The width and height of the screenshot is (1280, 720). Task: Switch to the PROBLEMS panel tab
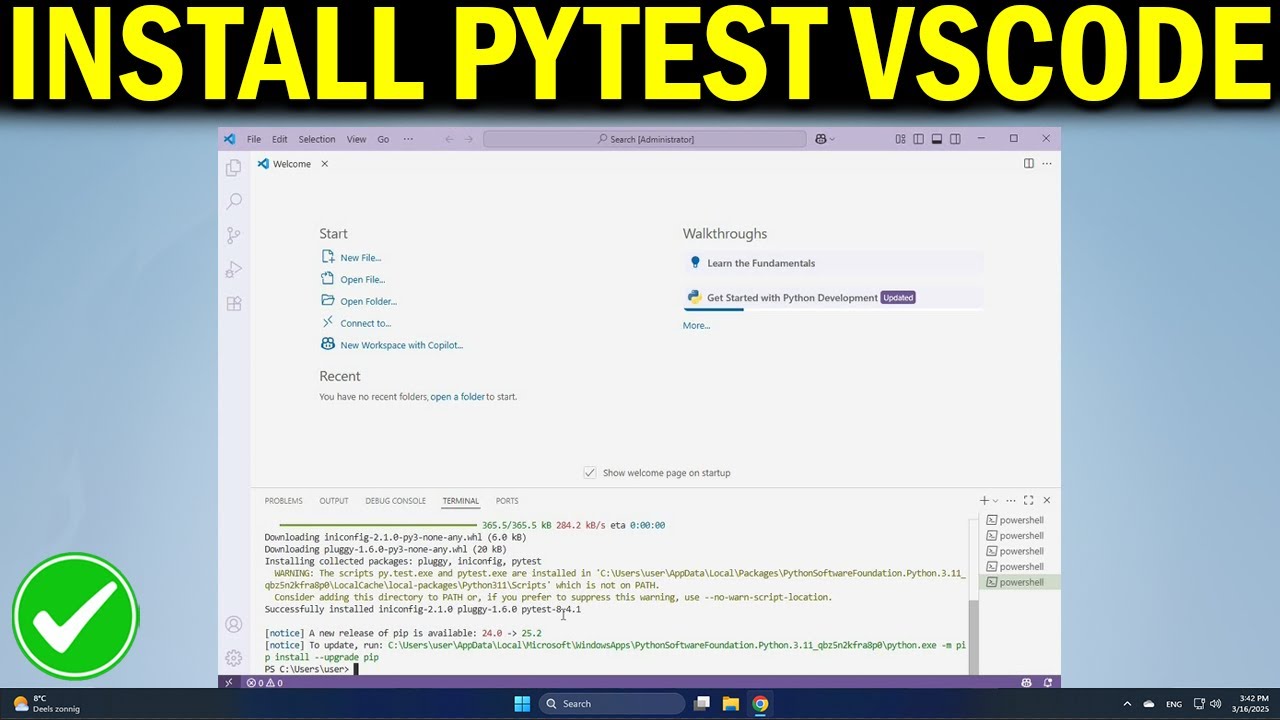click(283, 501)
